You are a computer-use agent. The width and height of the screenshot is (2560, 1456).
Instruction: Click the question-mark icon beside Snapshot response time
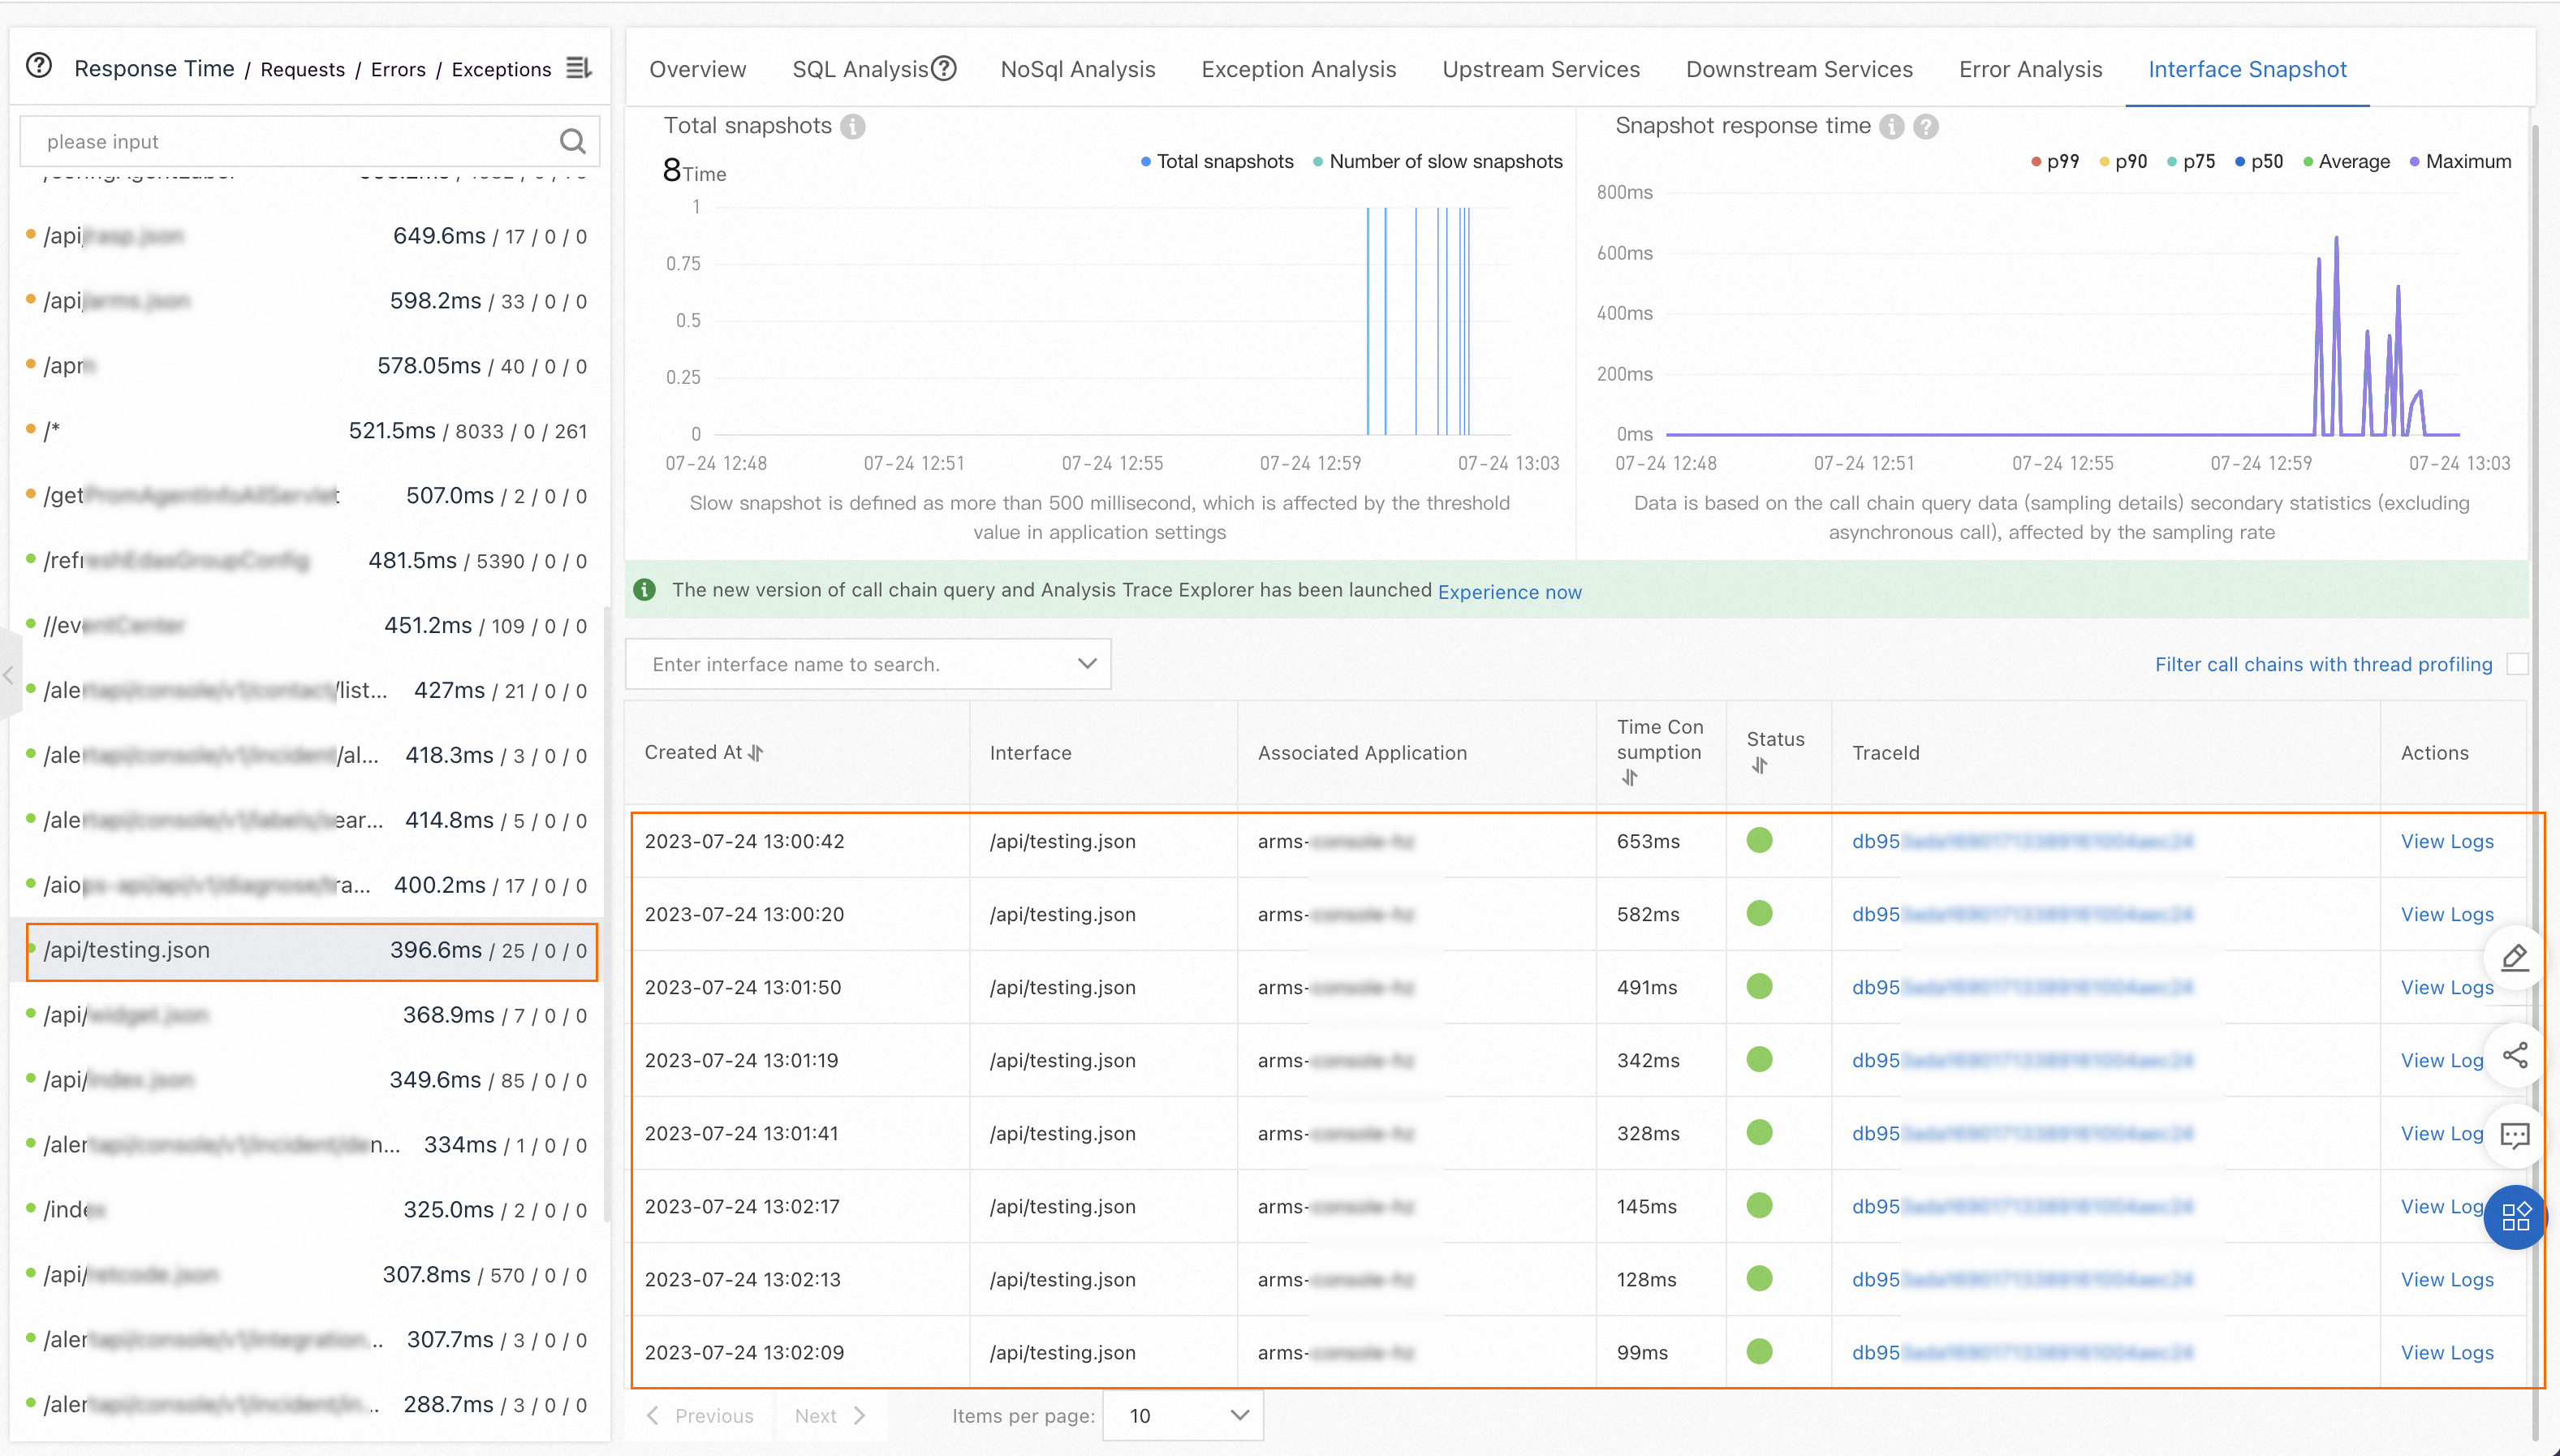(1926, 126)
